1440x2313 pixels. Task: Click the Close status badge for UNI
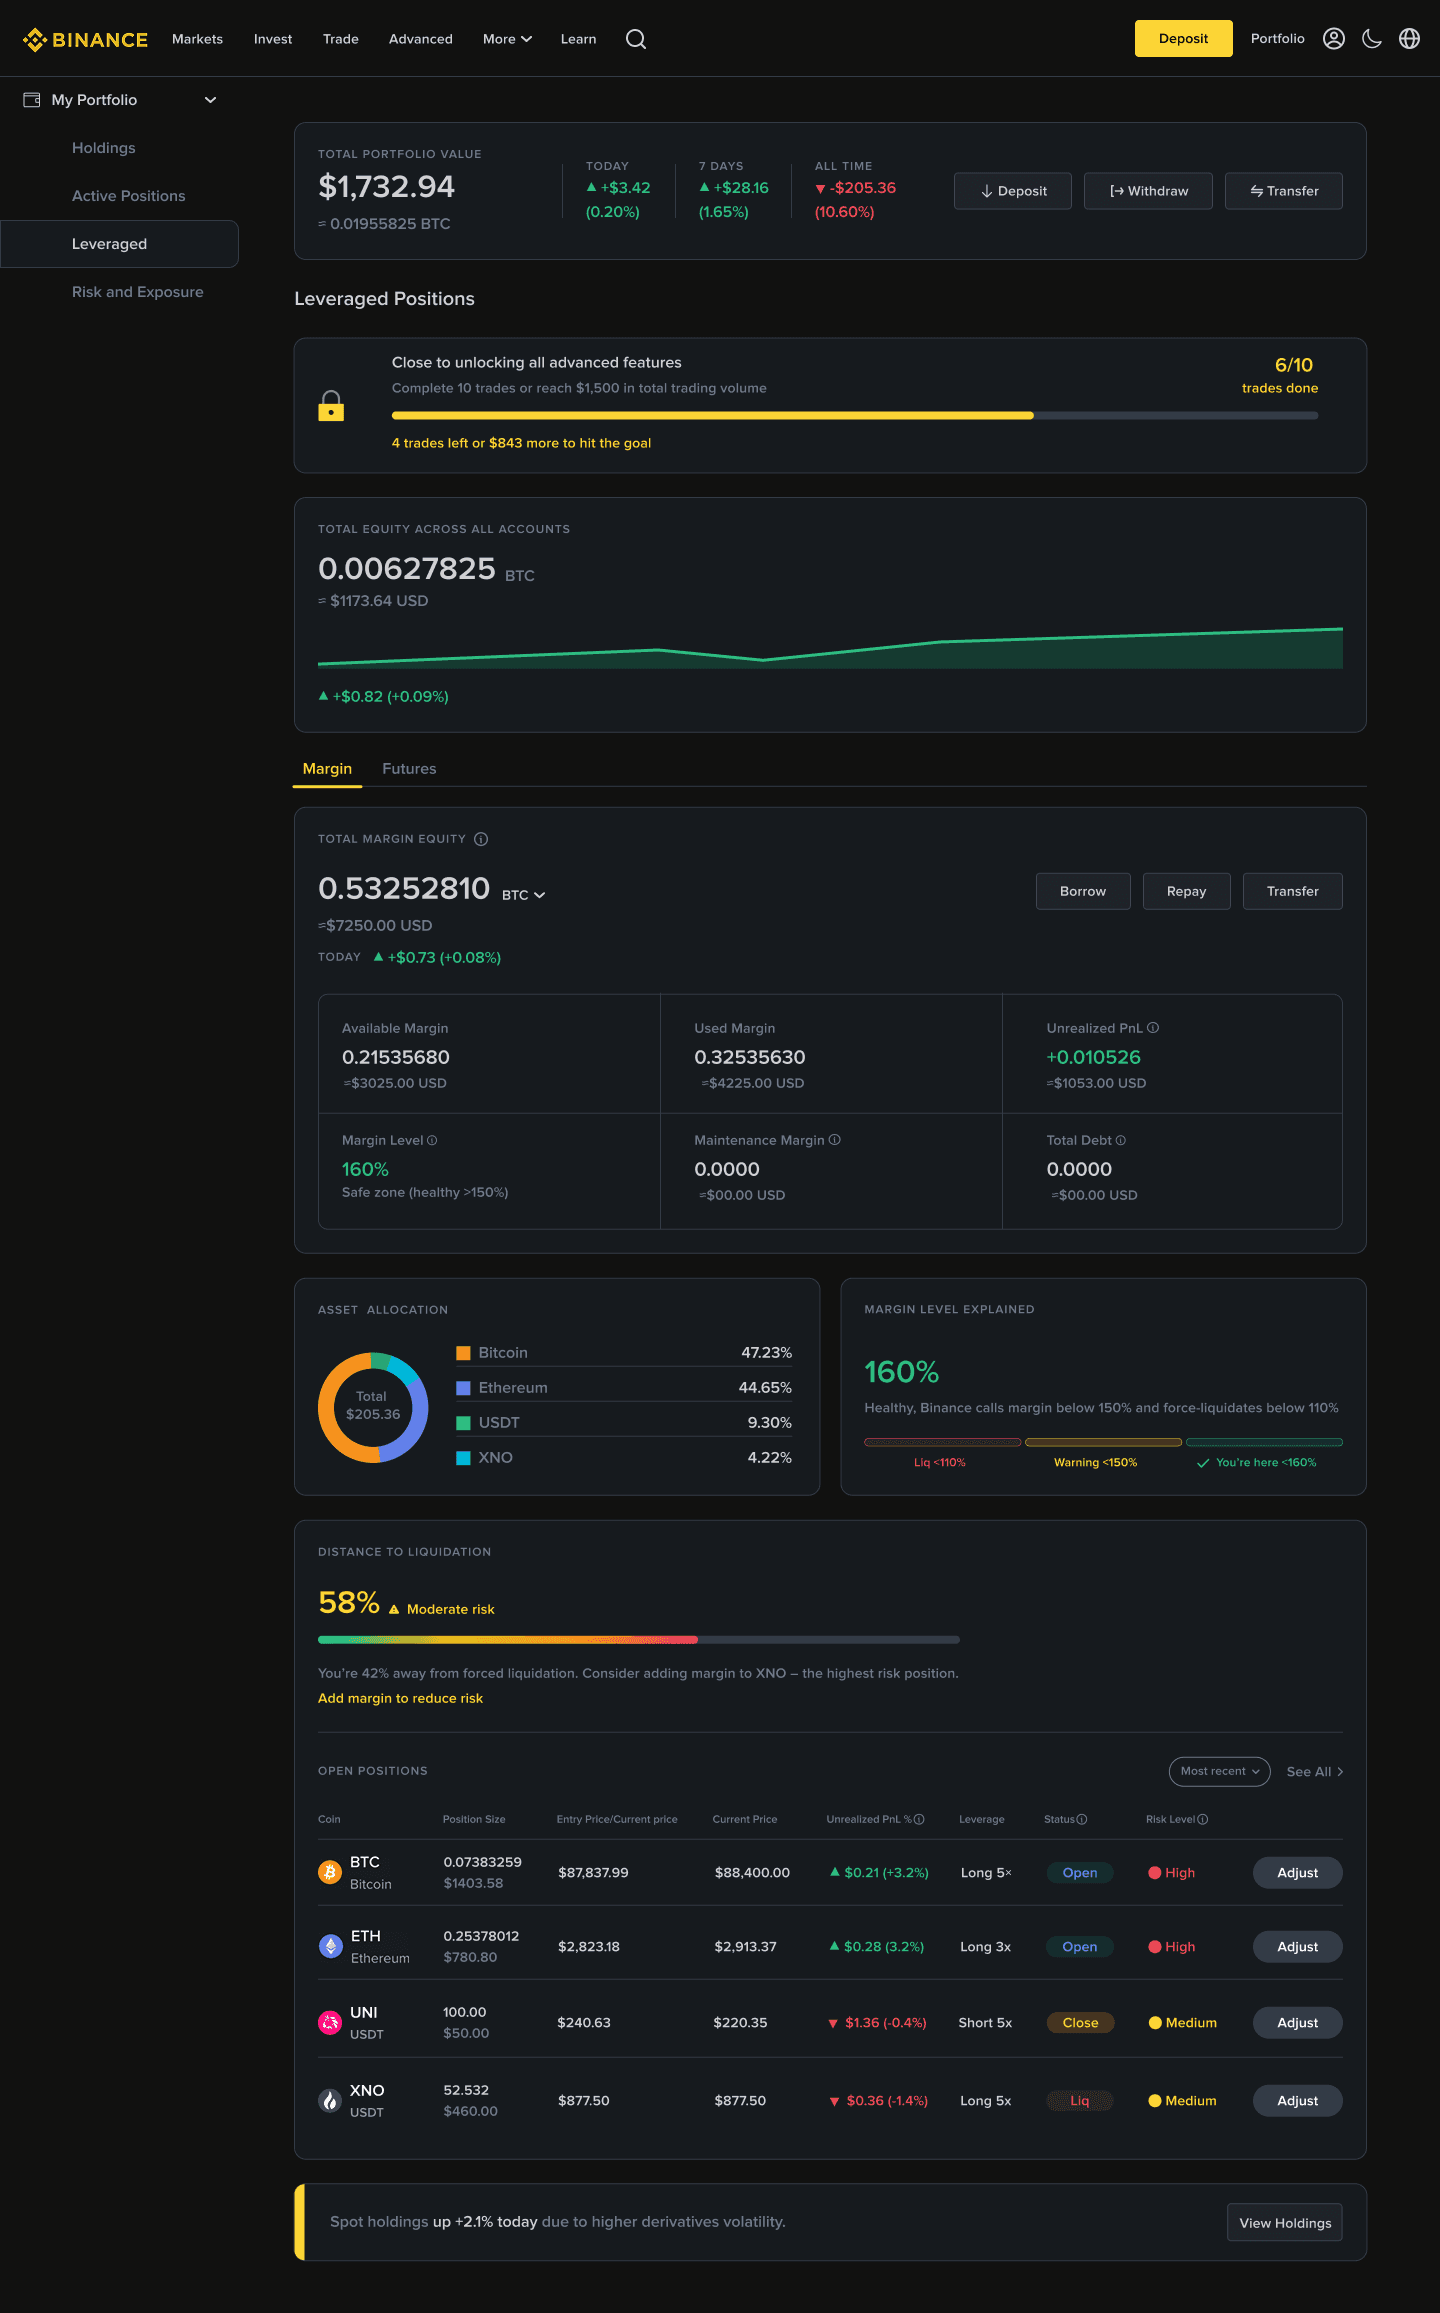click(x=1080, y=2022)
